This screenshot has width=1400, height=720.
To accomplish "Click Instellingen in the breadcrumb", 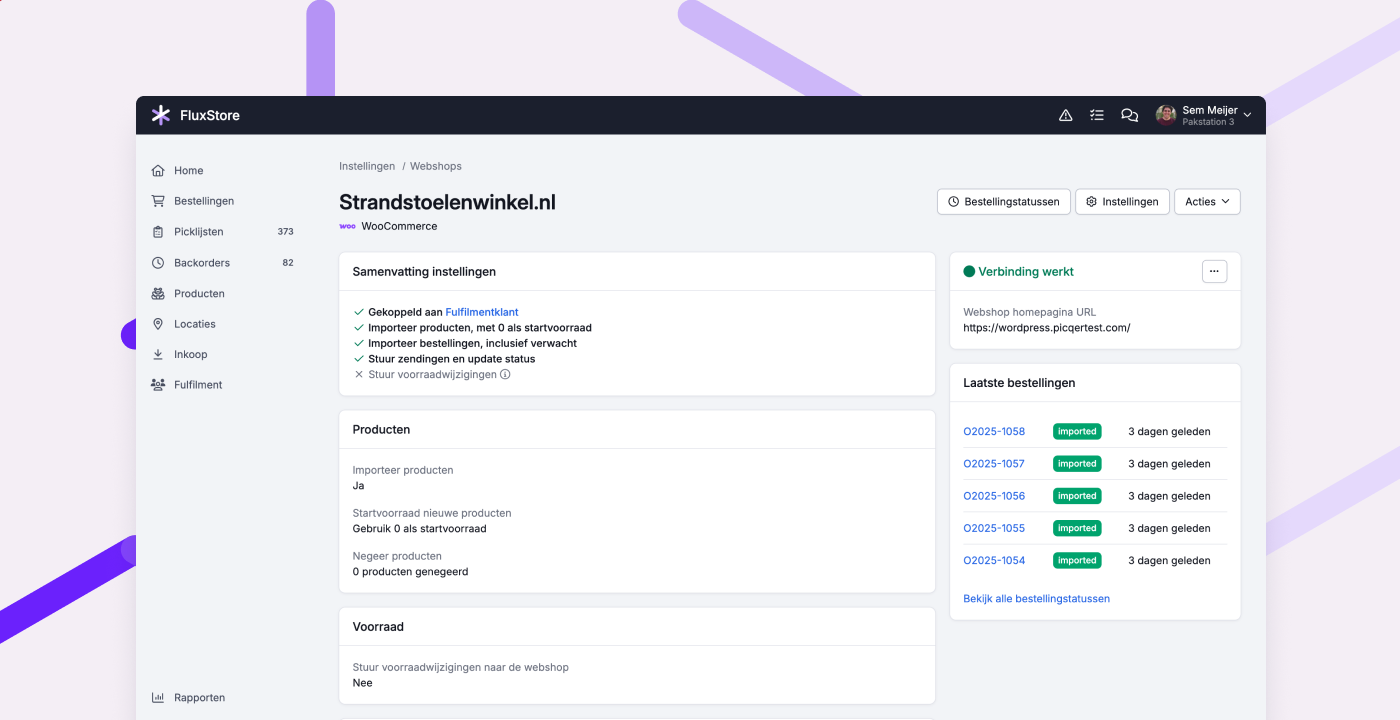I will tap(367, 166).
